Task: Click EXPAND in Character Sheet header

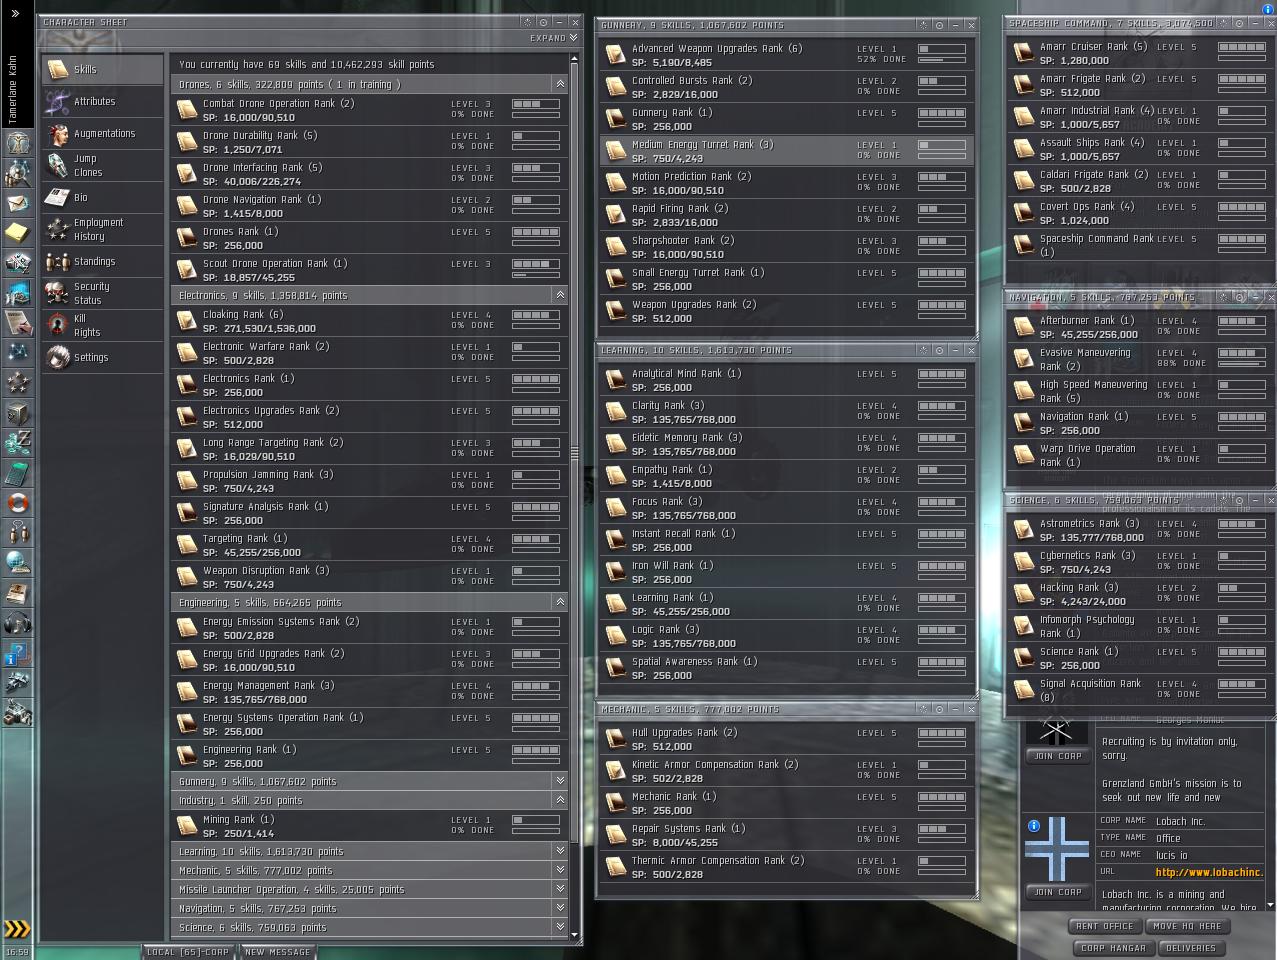Action: coord(553,38)
